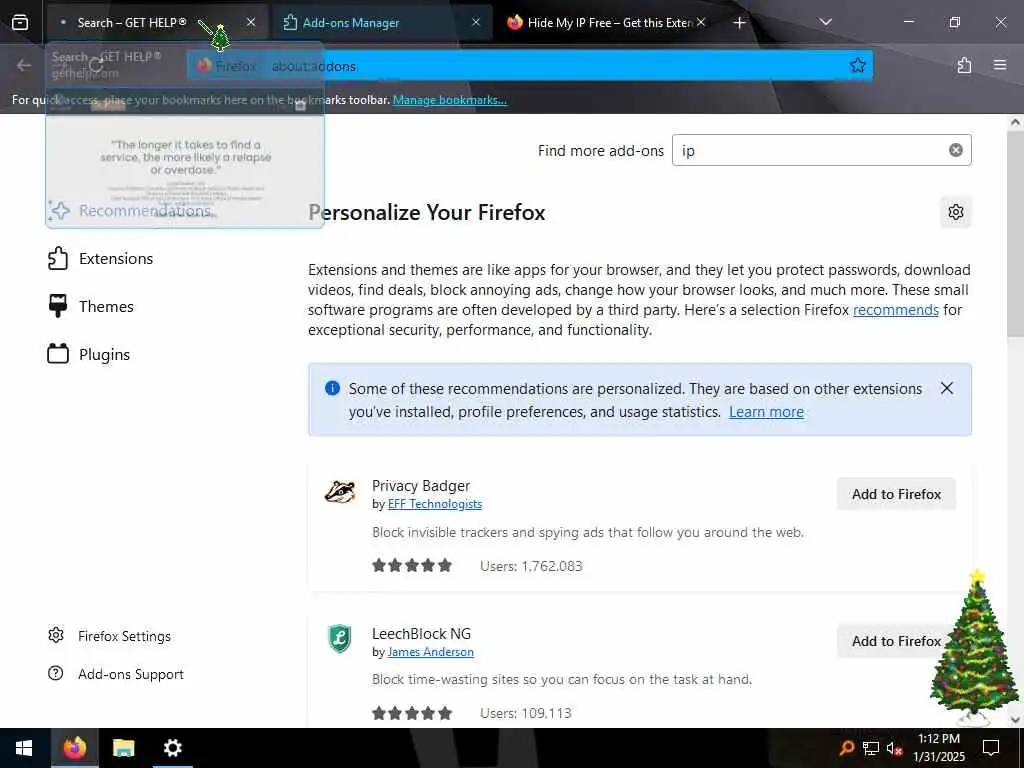This screenshot has width=1024, height=768.
Task: Switch to the Add-ons Manager tab
Action: [x=382, y=22]
